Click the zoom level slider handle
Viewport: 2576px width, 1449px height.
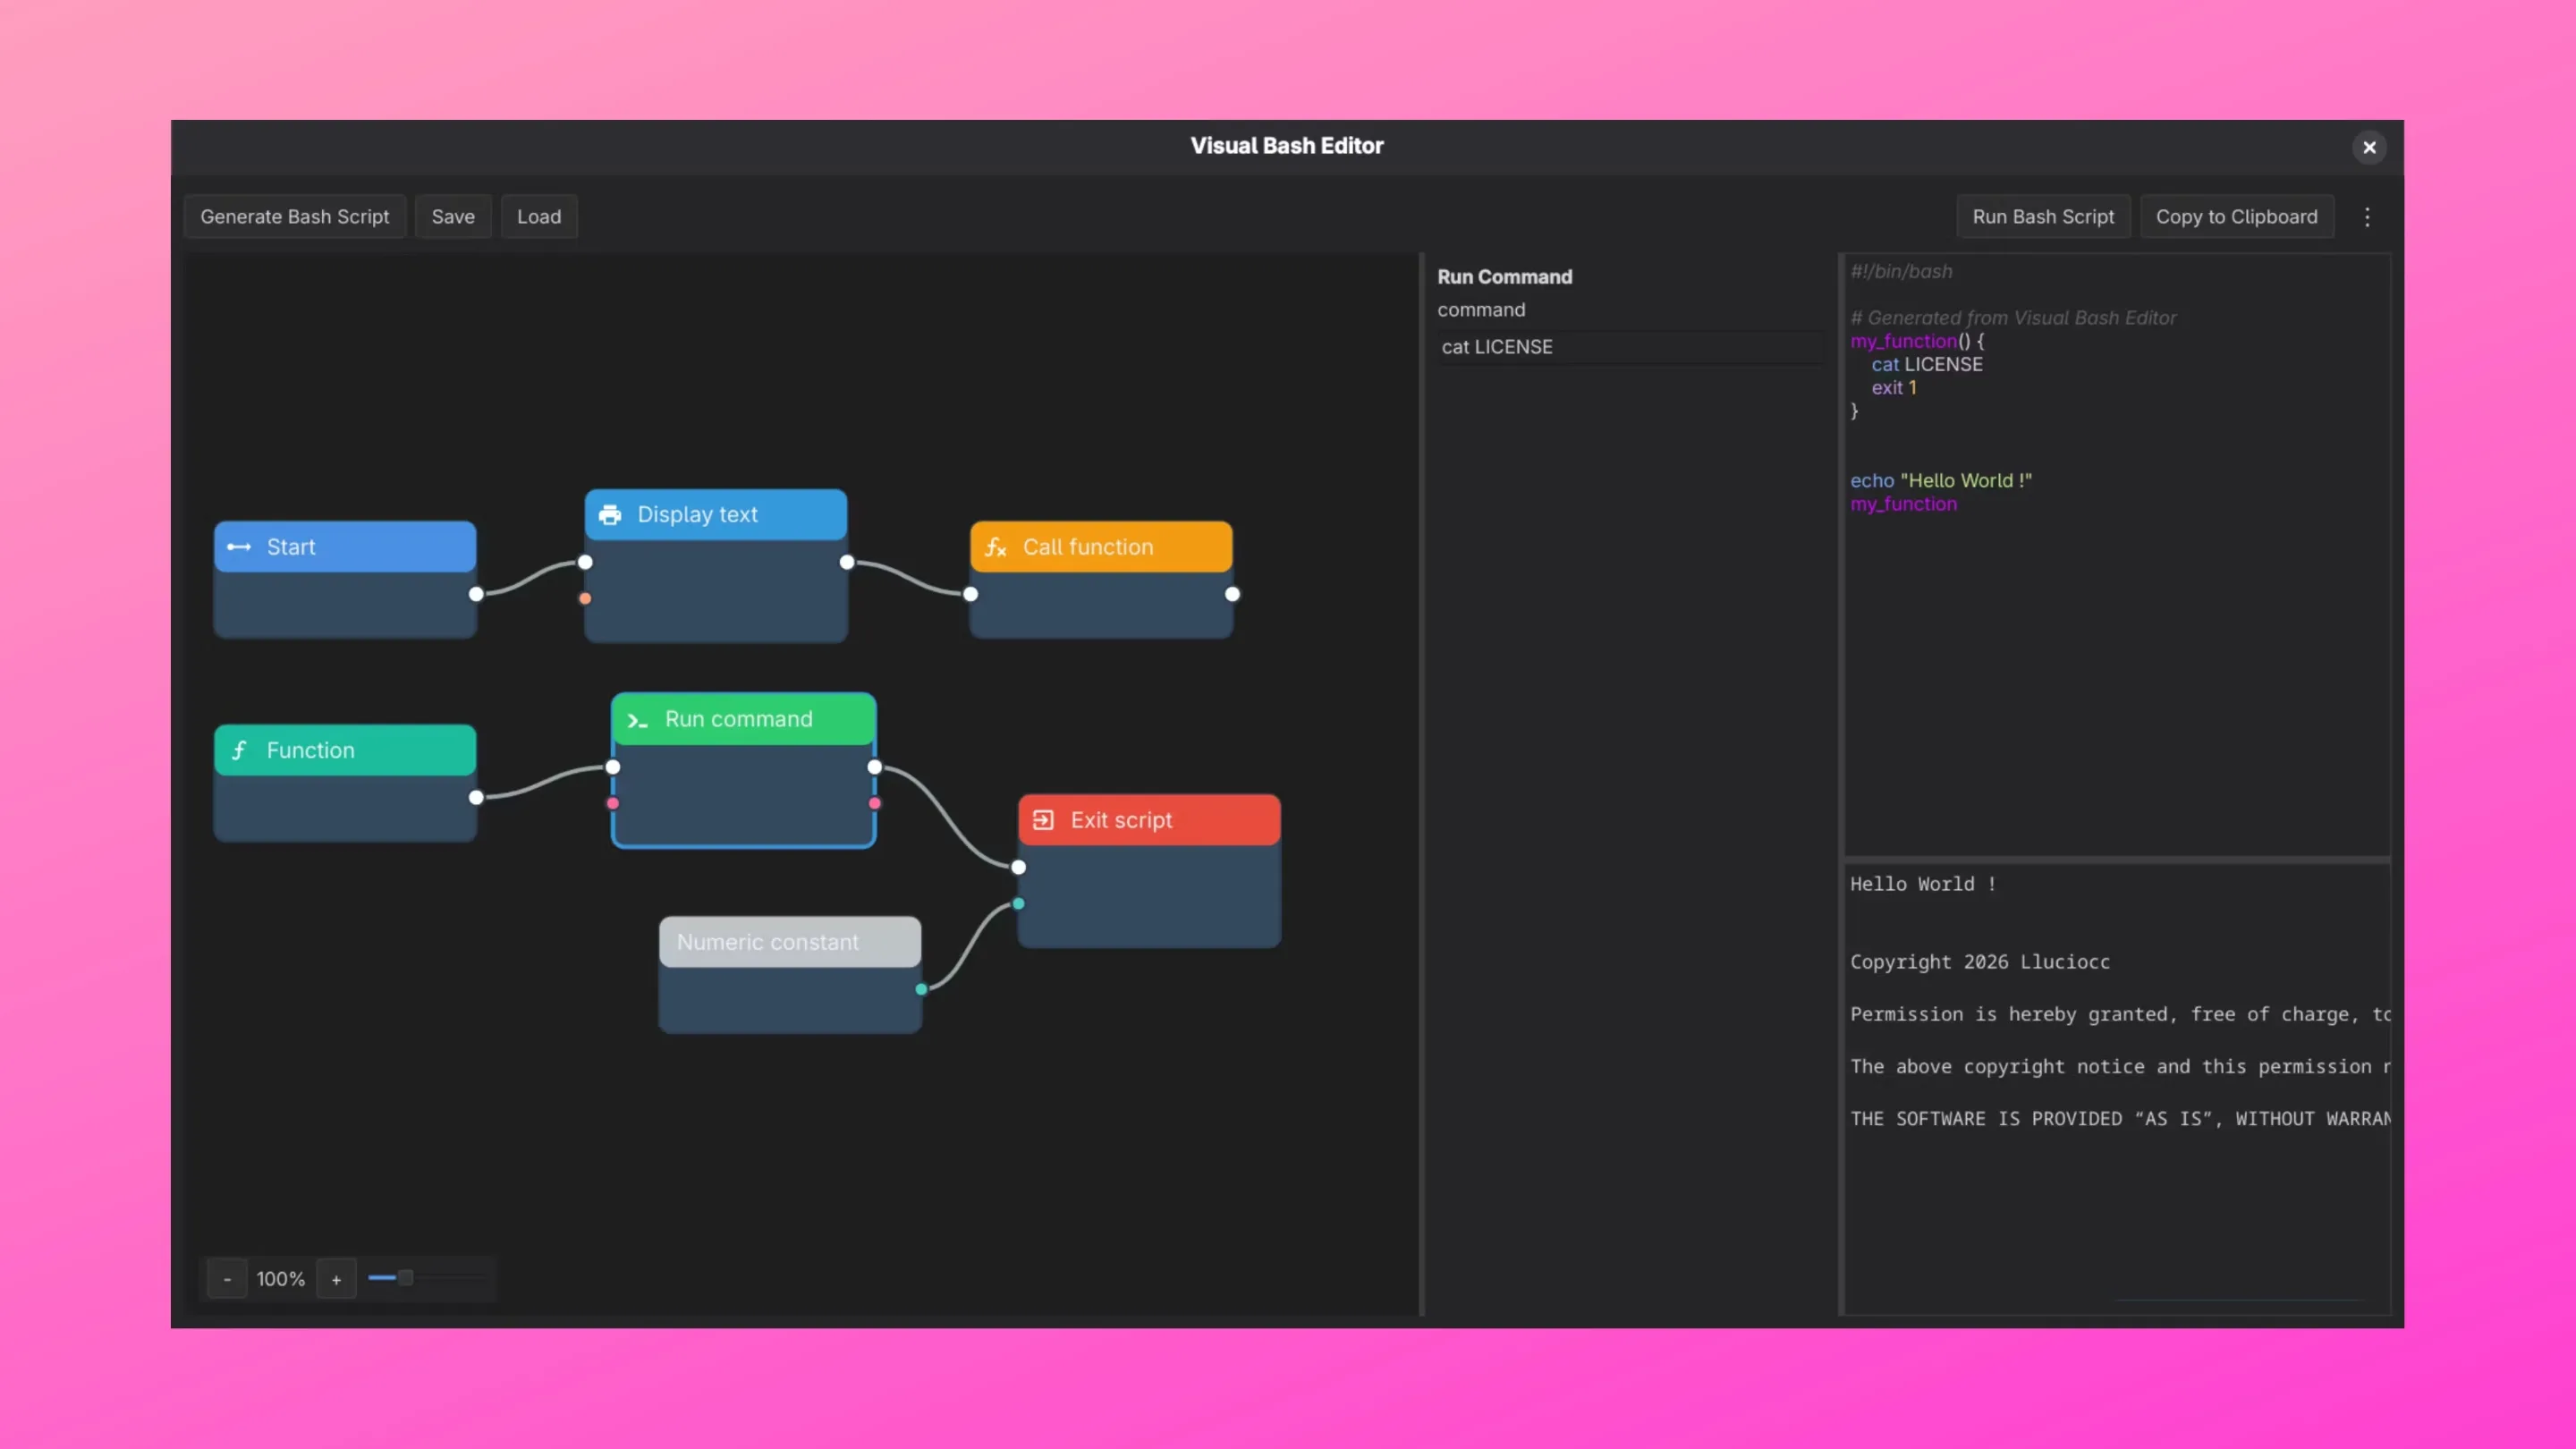point(405,1278)
